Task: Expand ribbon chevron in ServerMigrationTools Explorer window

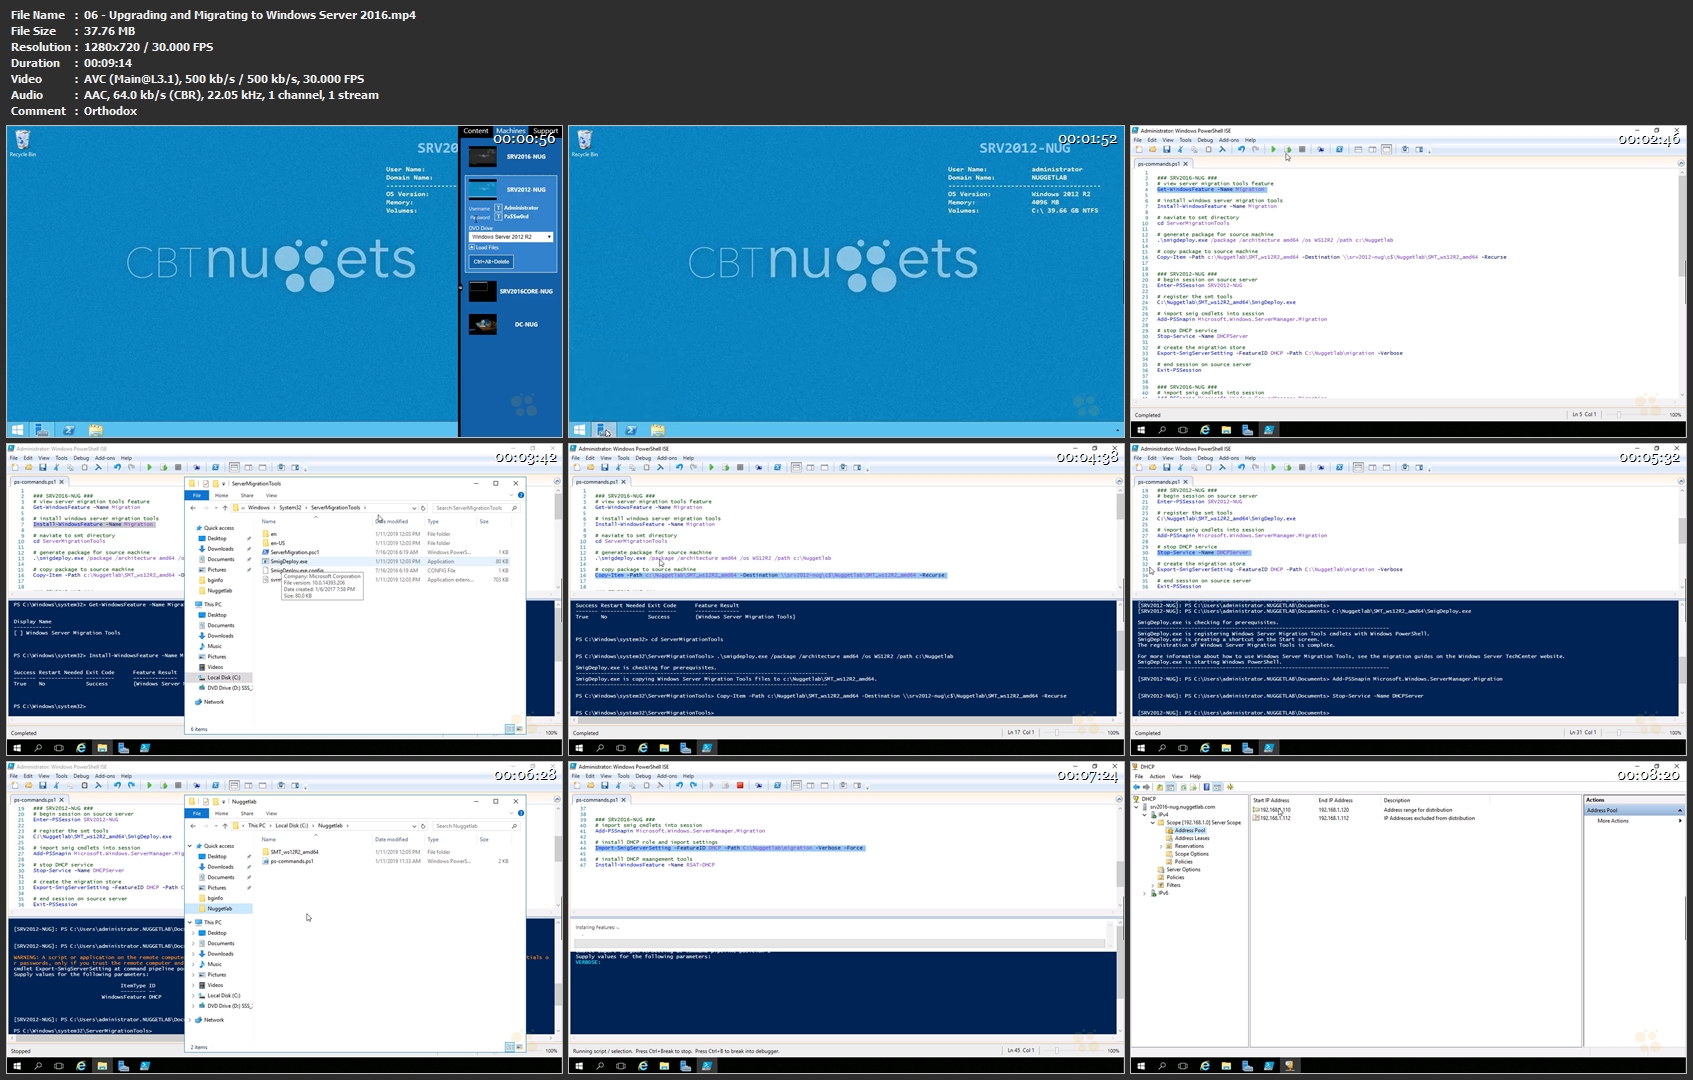Action: point(513,495)
